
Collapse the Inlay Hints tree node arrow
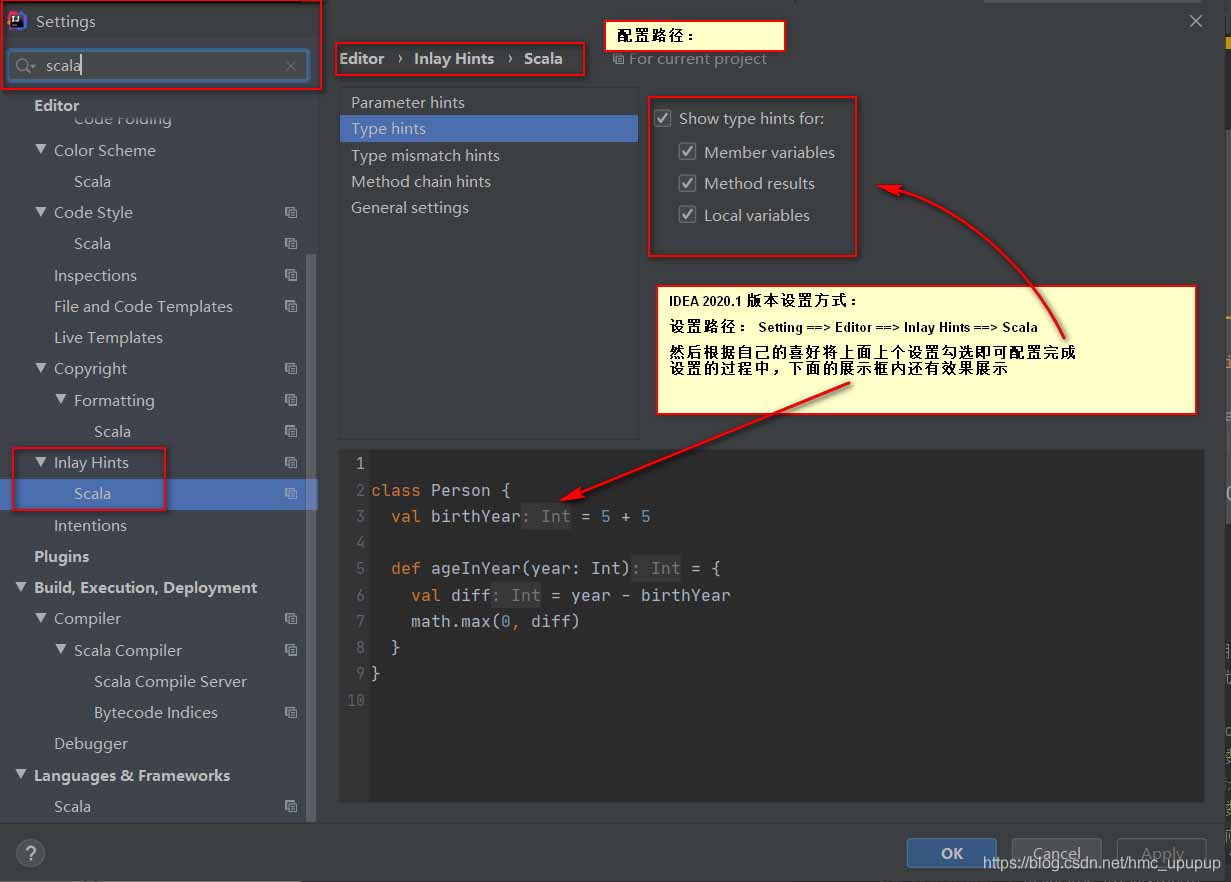(41, 462)
